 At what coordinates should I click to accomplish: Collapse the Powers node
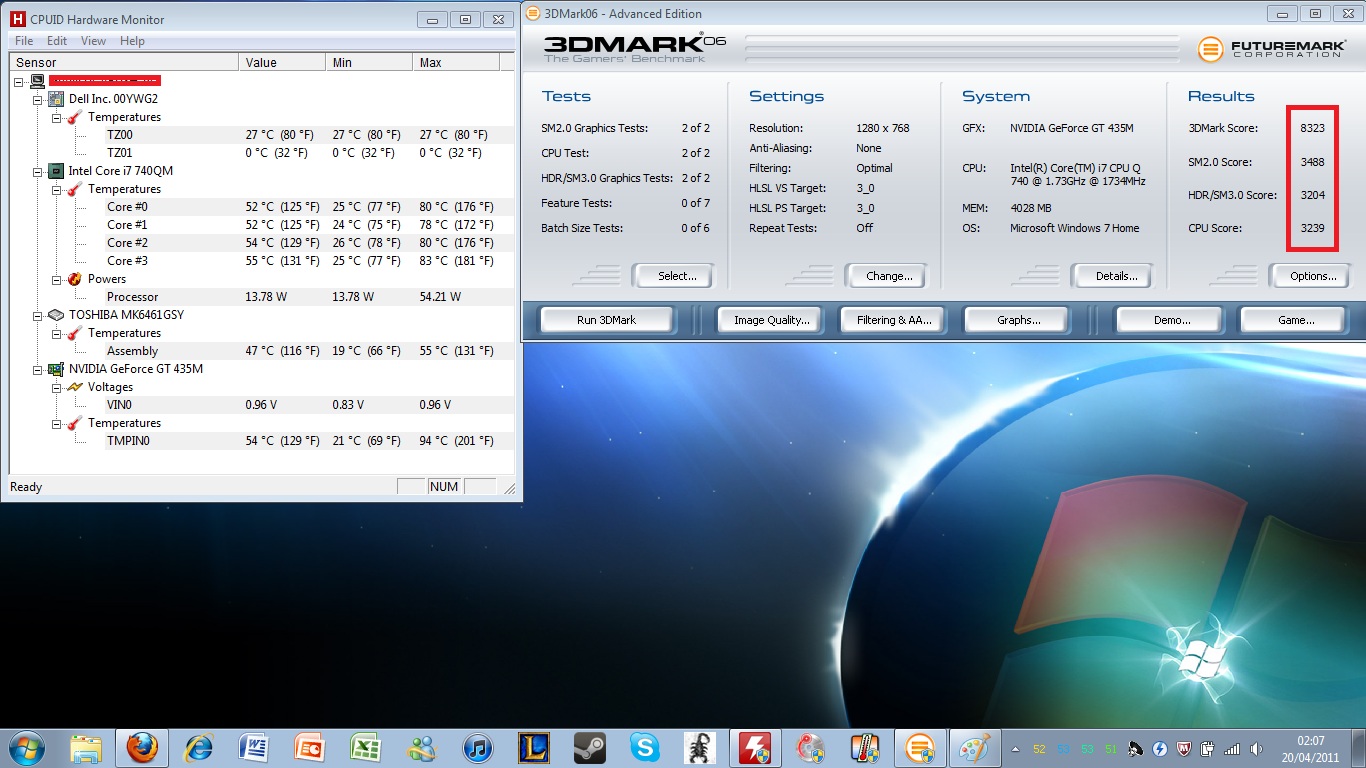tap(57, 279)
